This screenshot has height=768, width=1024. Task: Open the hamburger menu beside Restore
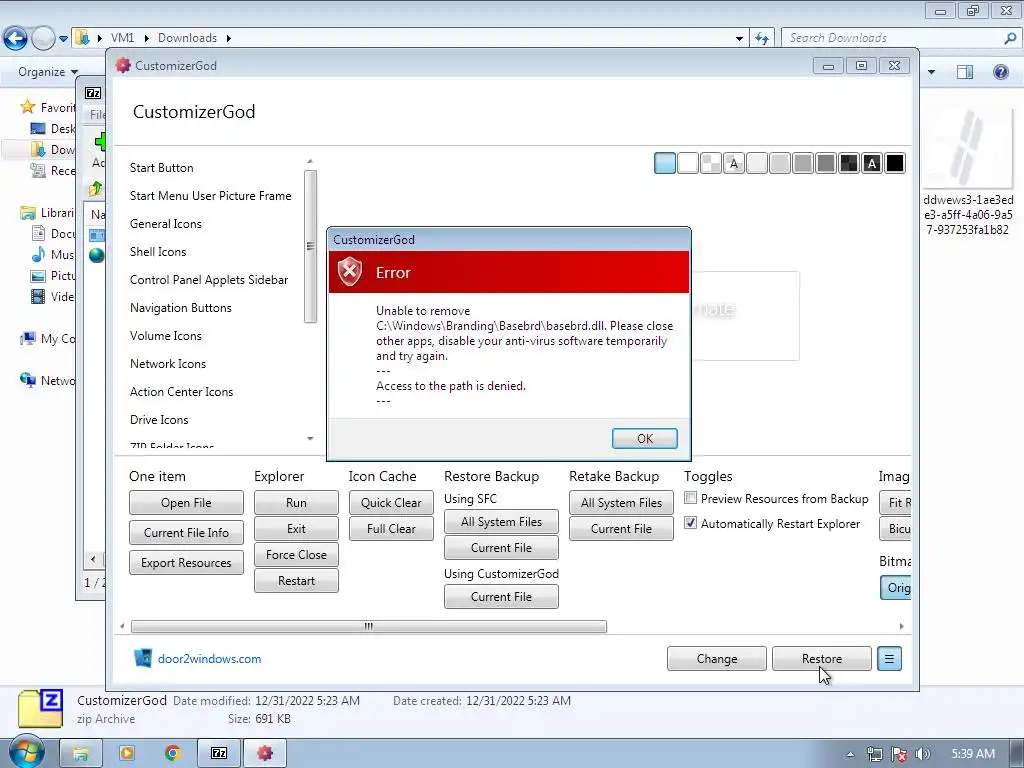(x=889, y=659)
